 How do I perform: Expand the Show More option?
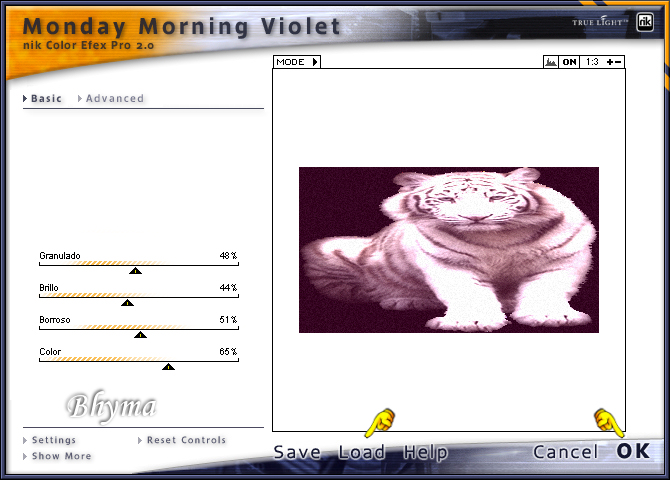pyautogui.click(x=57, y=456)
